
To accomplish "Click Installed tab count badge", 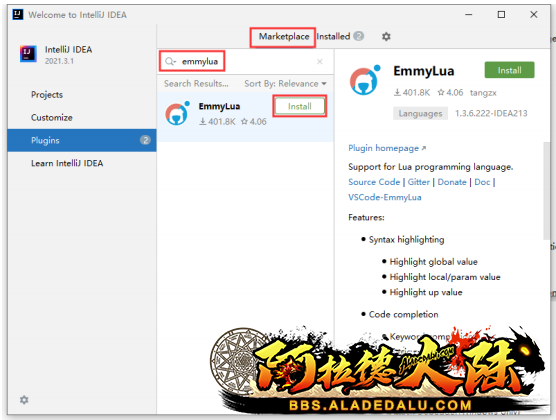I will pos(358,36).
